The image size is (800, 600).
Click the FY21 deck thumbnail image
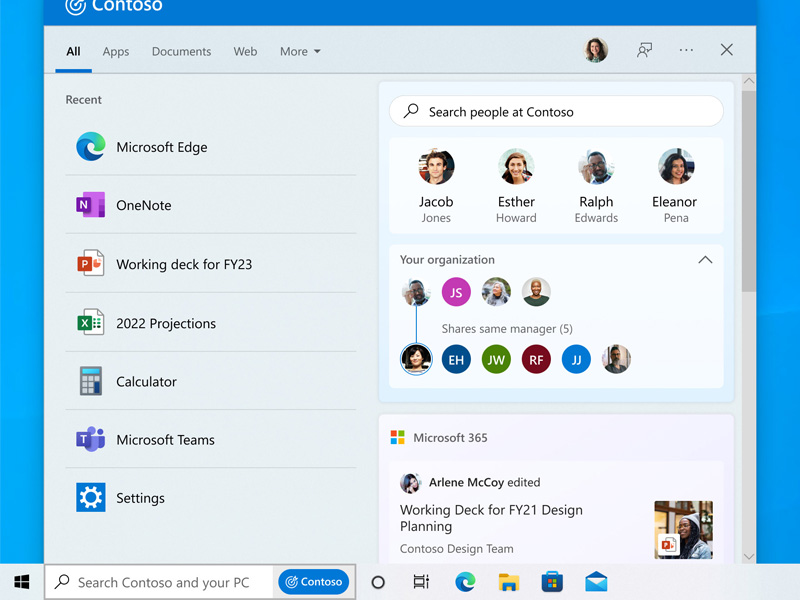[x=683, y=530]
